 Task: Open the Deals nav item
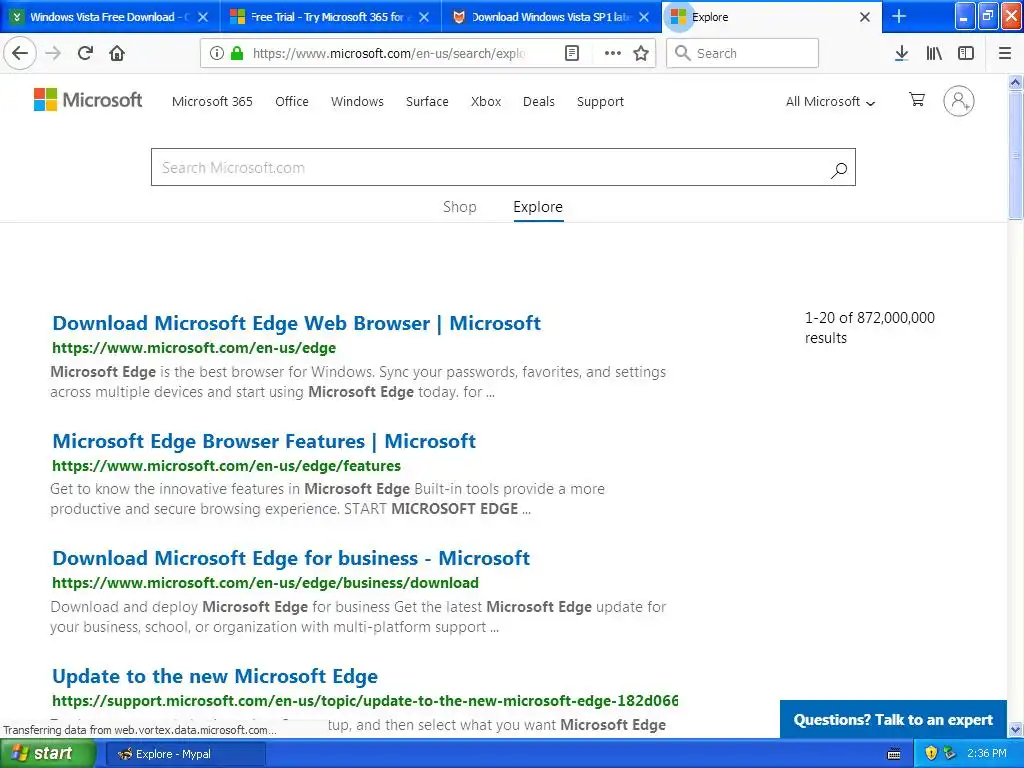(x=539, y=101)
